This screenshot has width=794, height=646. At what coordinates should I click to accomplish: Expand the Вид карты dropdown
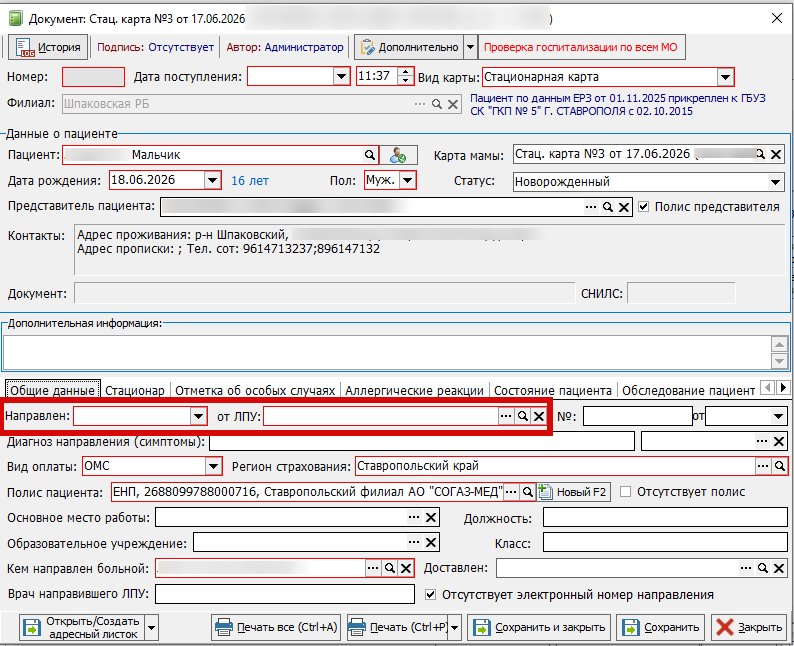(x=725, y=77)
